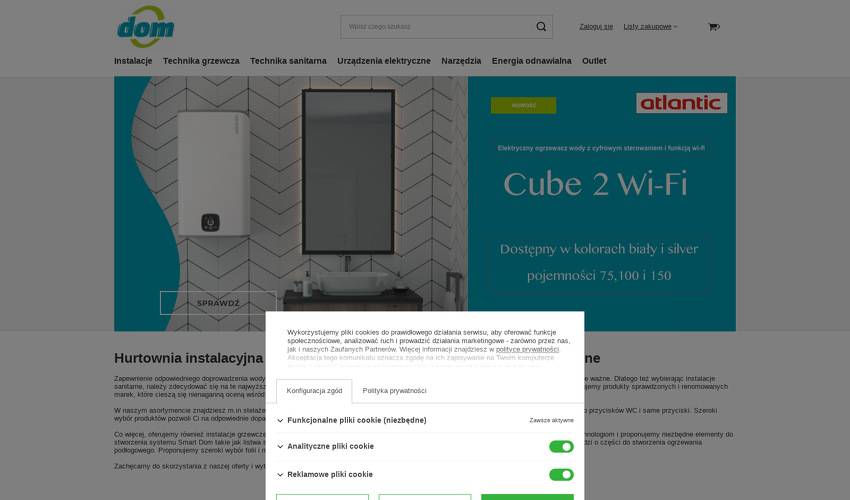
Task: Click the Dostępny w kolorach biały i silver text
Action: [598, 249]
